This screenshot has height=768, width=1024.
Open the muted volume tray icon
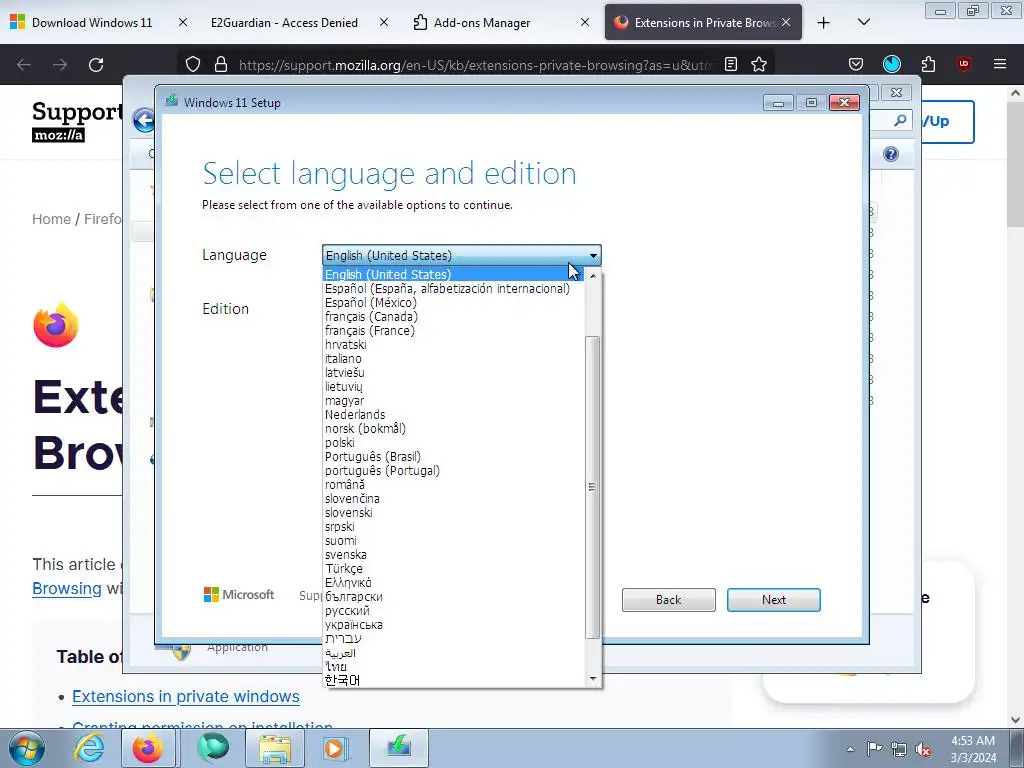pos(923,749)
